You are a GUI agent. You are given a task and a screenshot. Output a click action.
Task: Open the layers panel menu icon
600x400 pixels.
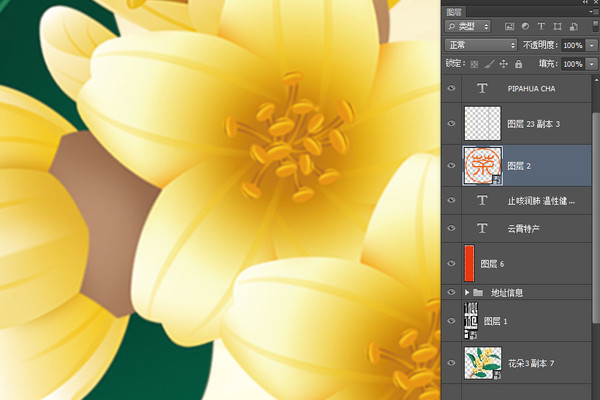pos(592,12)
